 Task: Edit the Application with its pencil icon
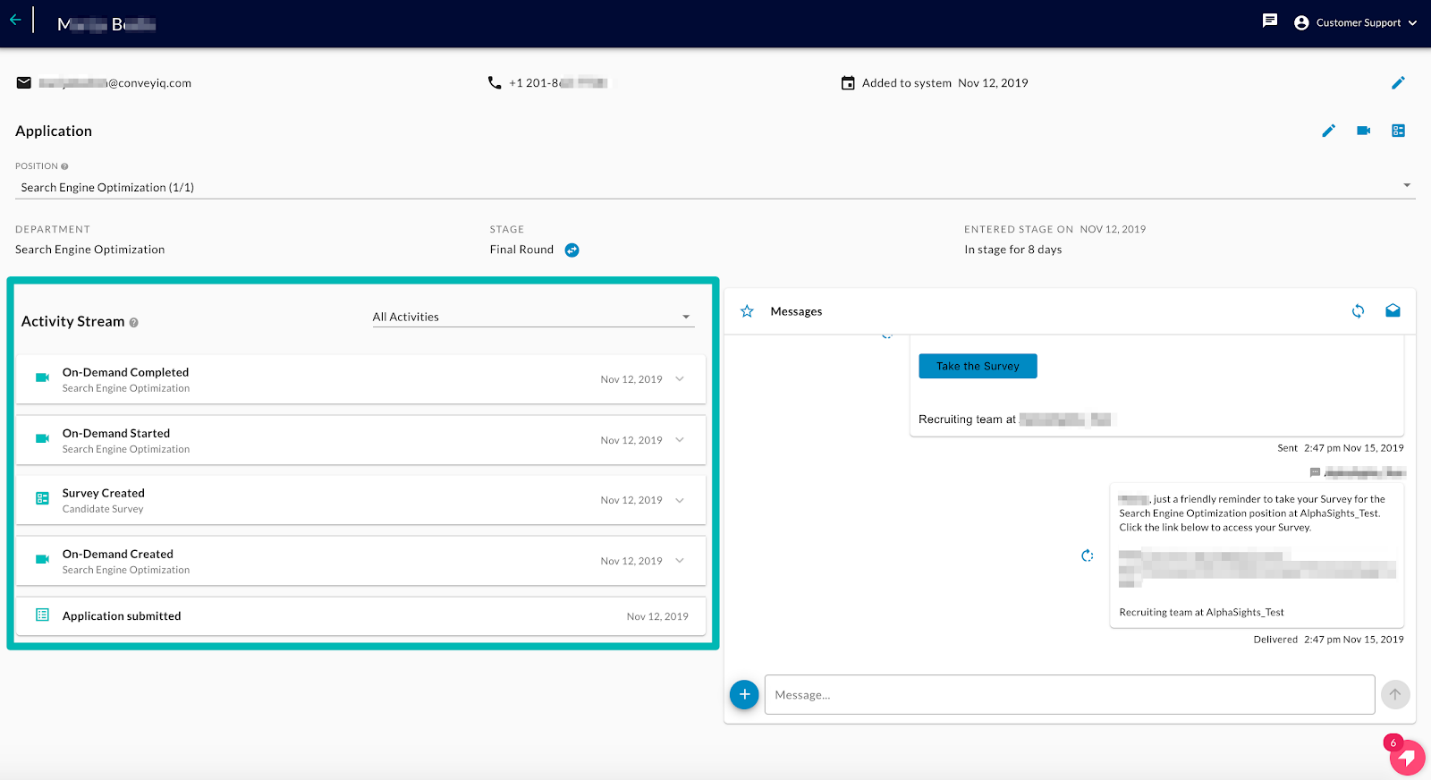(1329, 131)
